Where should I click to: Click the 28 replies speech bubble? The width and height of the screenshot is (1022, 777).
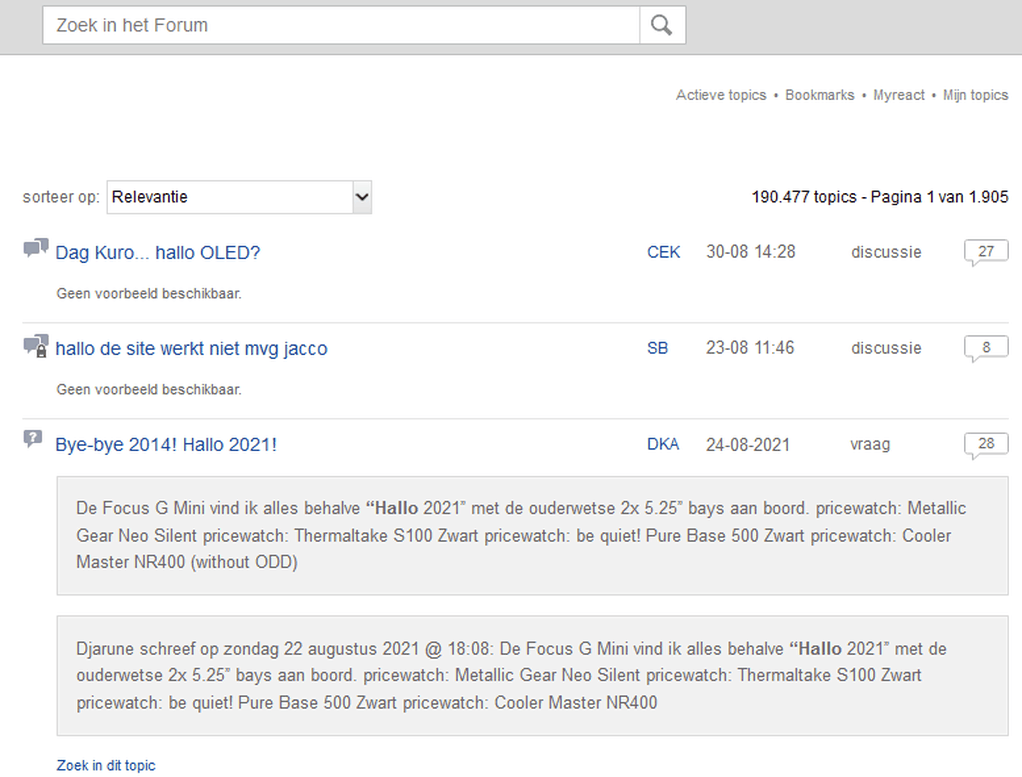[986, 444]
